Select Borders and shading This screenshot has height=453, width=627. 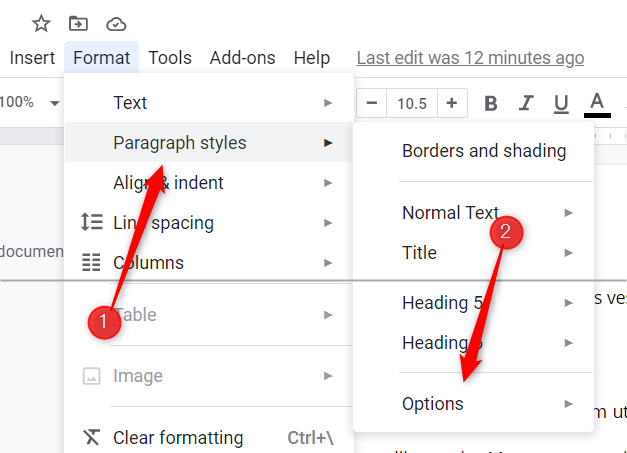pos(484,151)
